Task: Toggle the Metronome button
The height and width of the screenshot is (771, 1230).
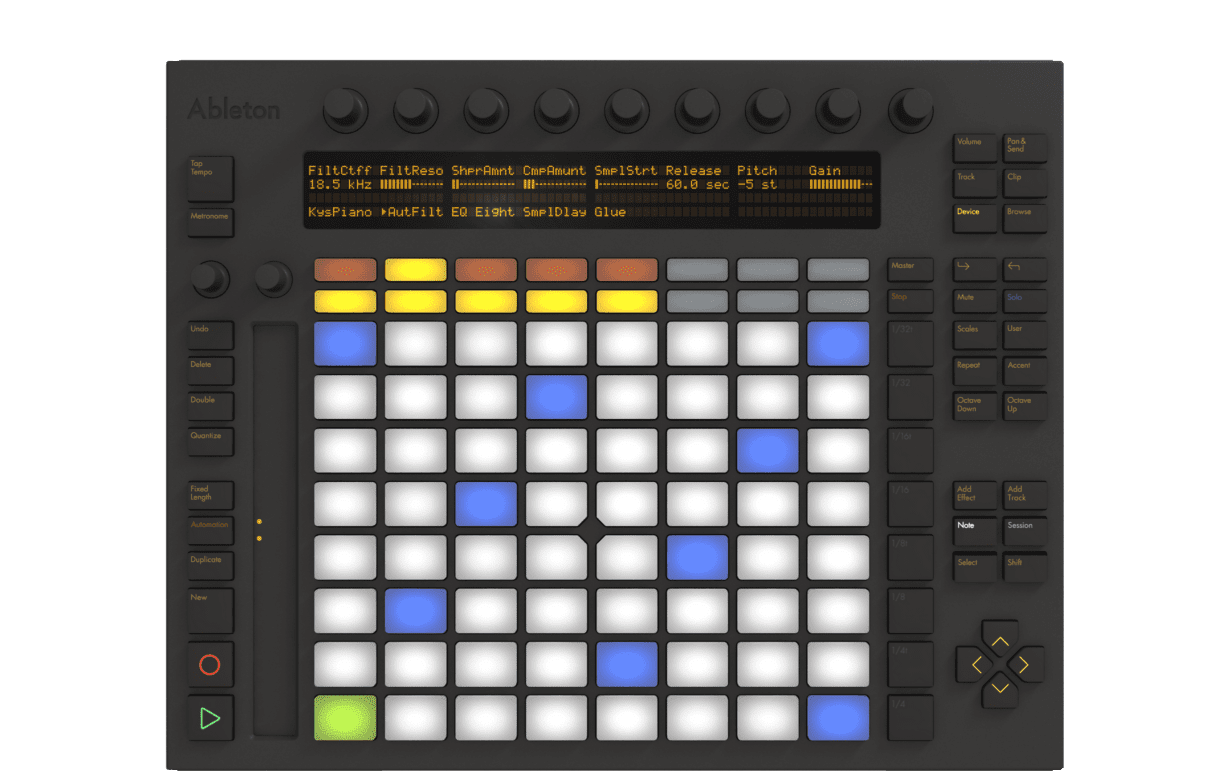Action: (x=211, y=222)
